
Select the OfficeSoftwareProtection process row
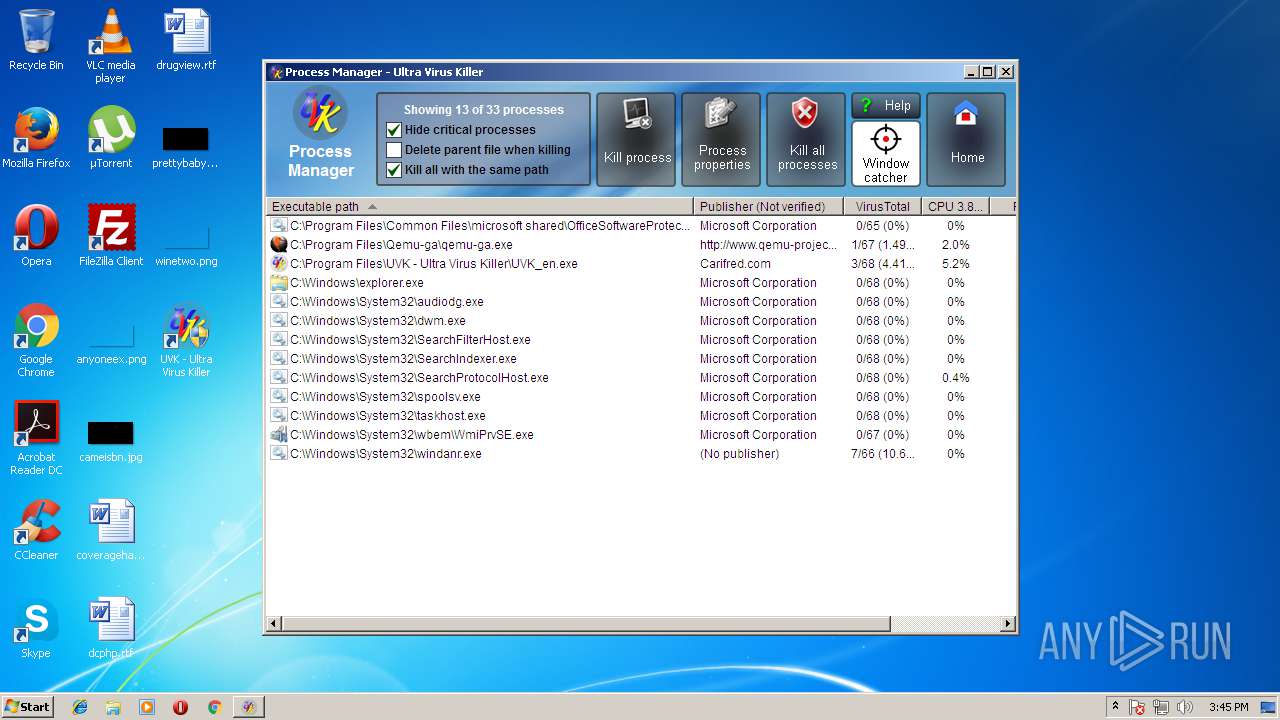[640, 226]
